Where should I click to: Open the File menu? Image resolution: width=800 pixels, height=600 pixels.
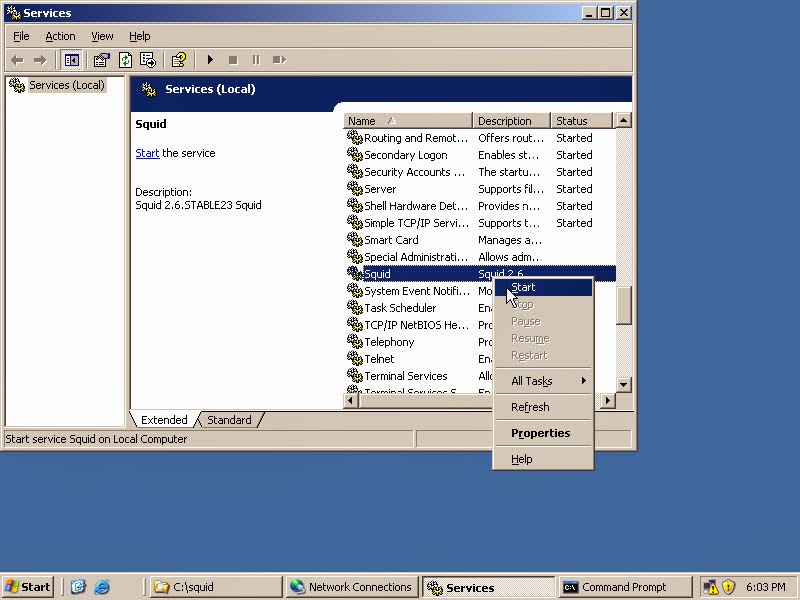tap(21, 36)
